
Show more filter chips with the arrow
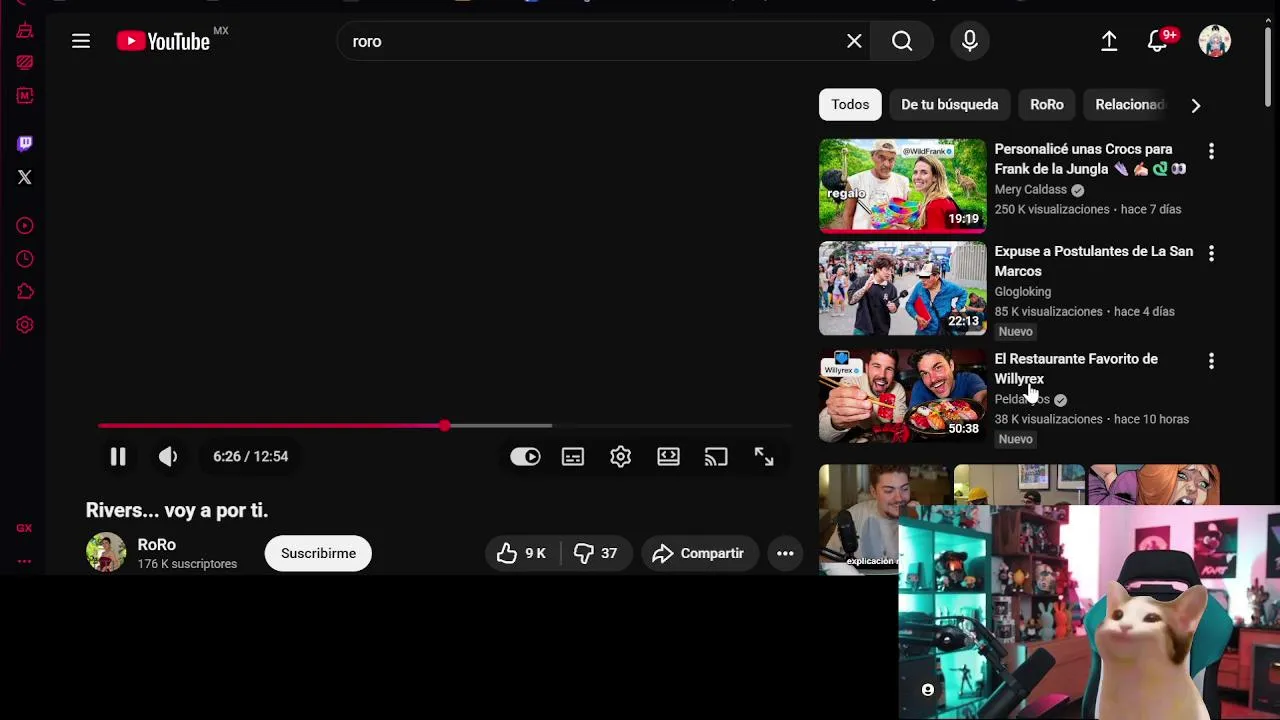pos(1196,104)
